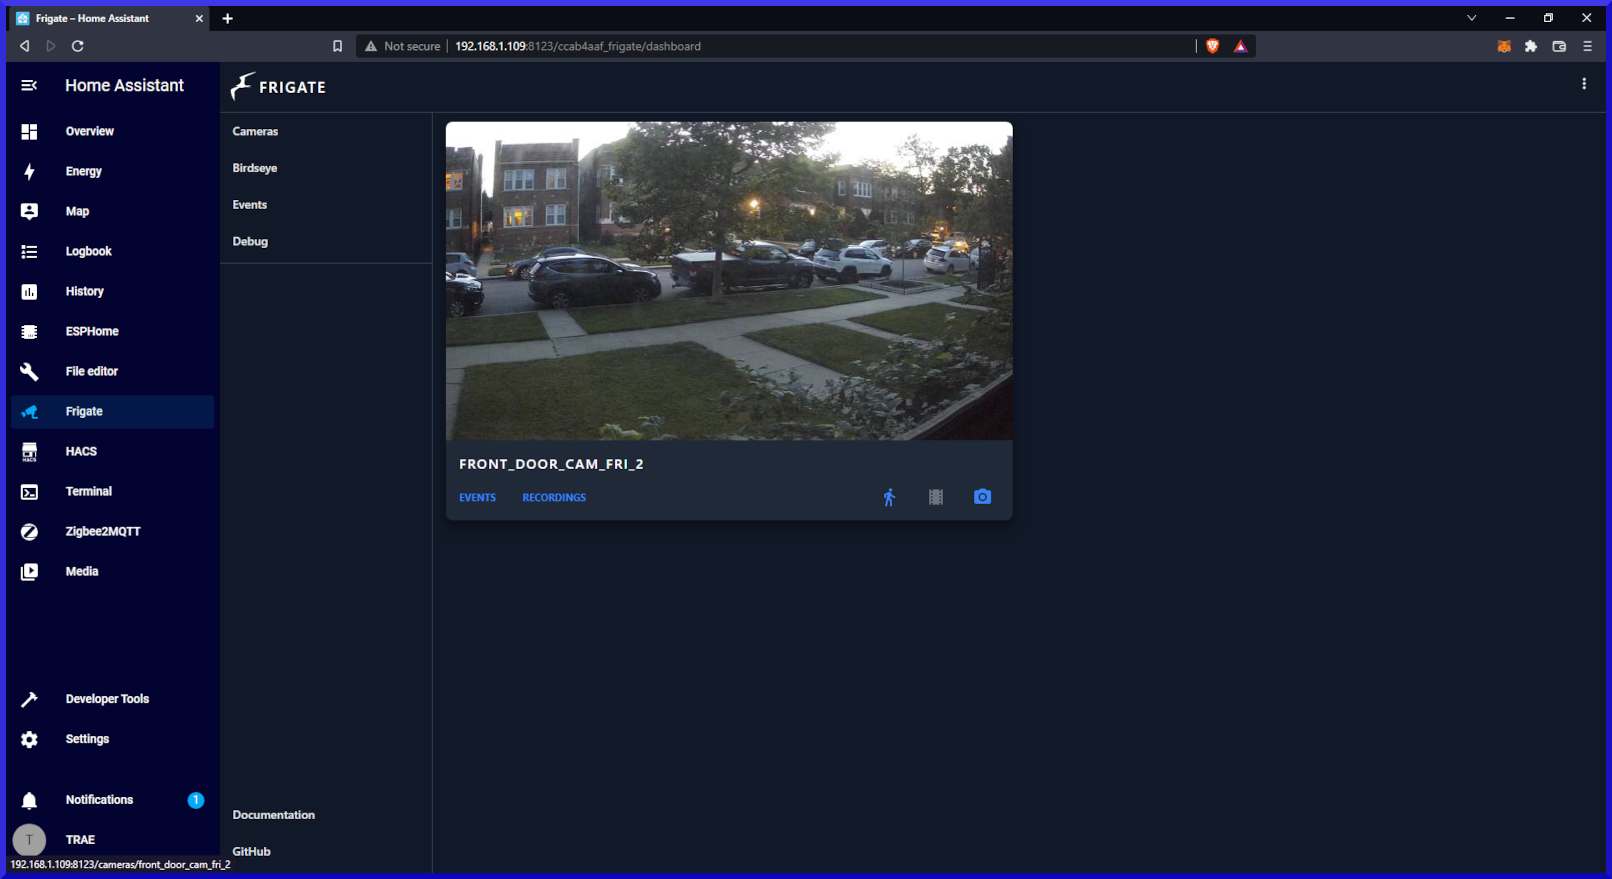Select Birdseye in the Frigate menu
The image size is (1612, 879).
click(x=255, y=168)
